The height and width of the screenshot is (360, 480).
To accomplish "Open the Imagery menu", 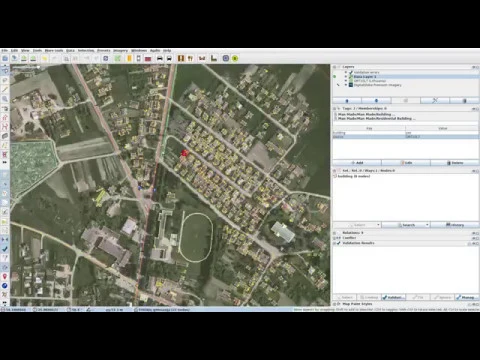I will [120, 51].
